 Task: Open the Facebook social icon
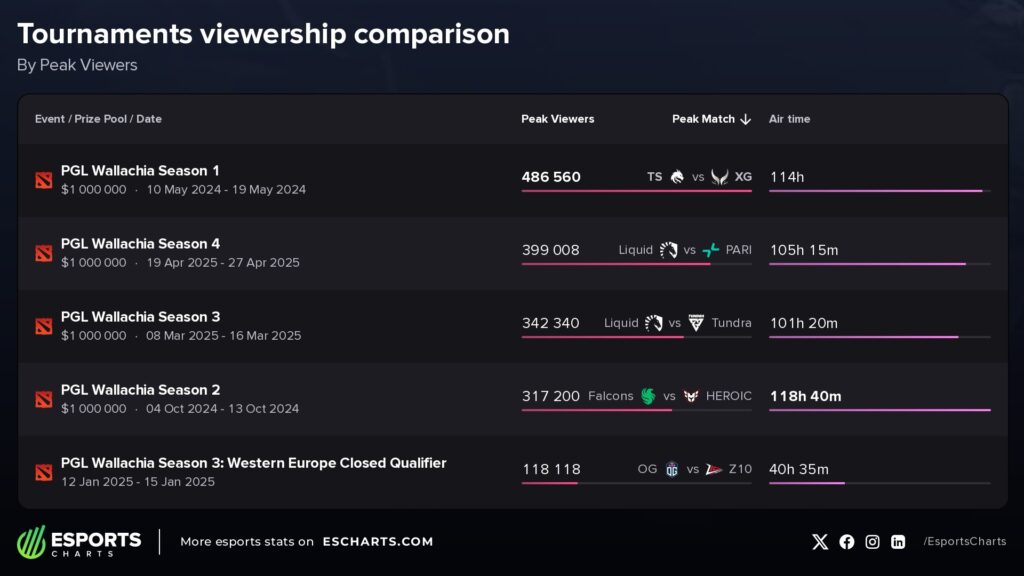(847, 541)
